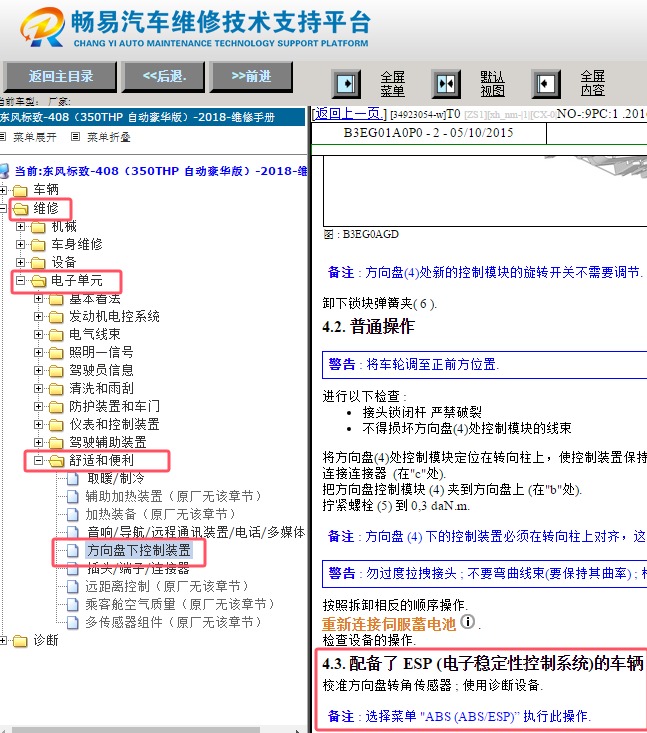Click the 舒适和便利 open folder icon
Screen dimensions: 647x733
pyautogui.click(x=57, y=461)
